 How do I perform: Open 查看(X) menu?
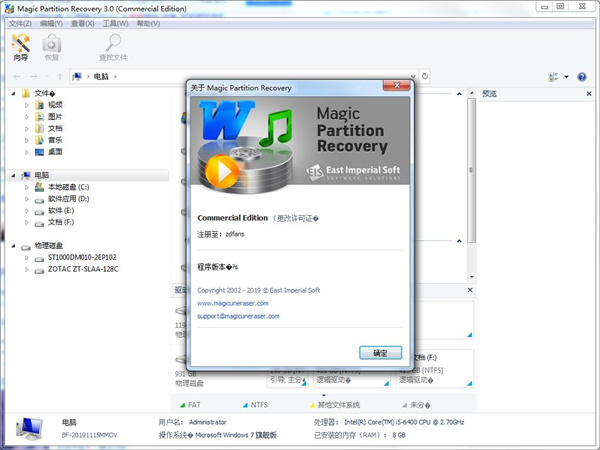point(83,24)
